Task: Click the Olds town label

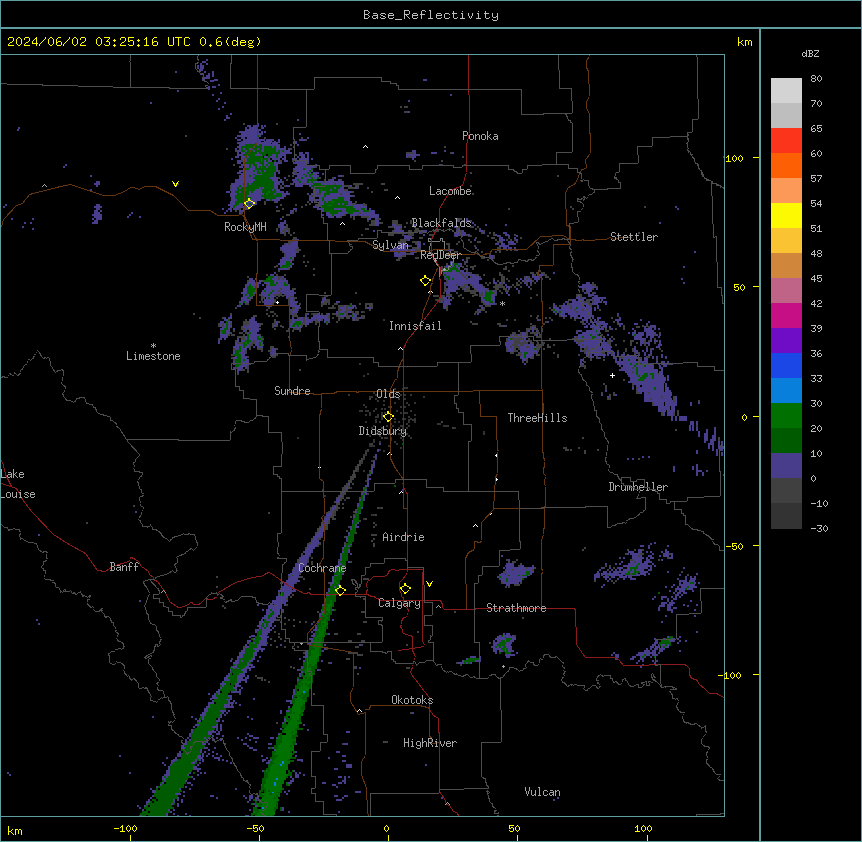Action: pos(388,394)
